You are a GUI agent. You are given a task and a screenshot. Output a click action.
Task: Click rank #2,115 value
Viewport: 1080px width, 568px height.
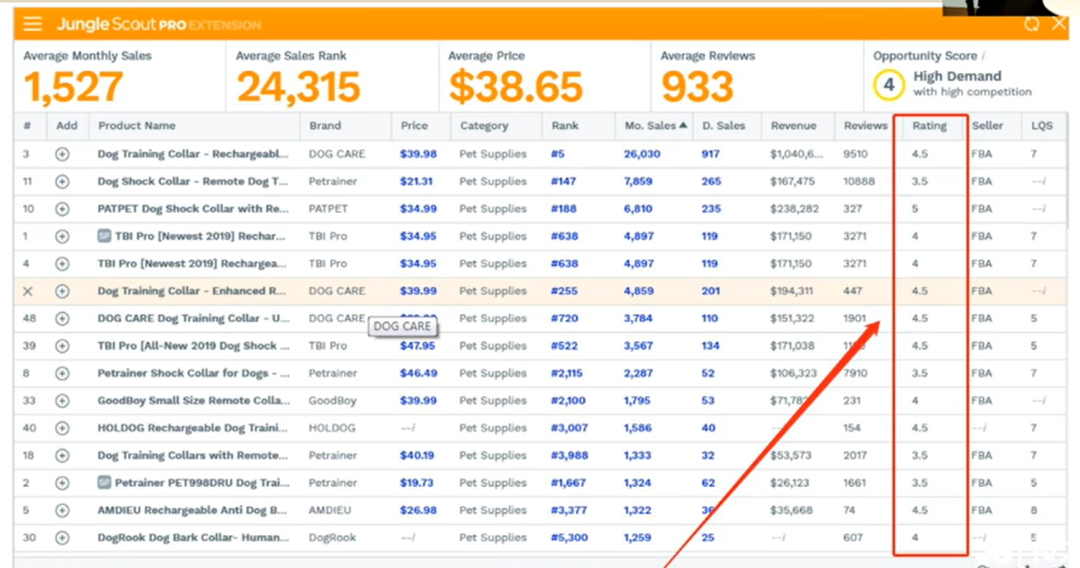[566, 373]
